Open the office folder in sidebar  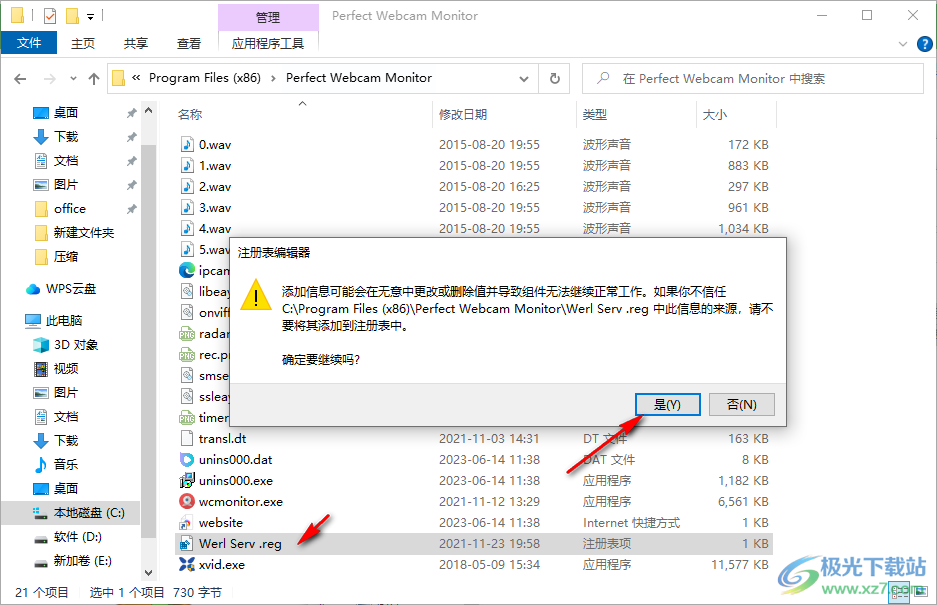[69, 209]
